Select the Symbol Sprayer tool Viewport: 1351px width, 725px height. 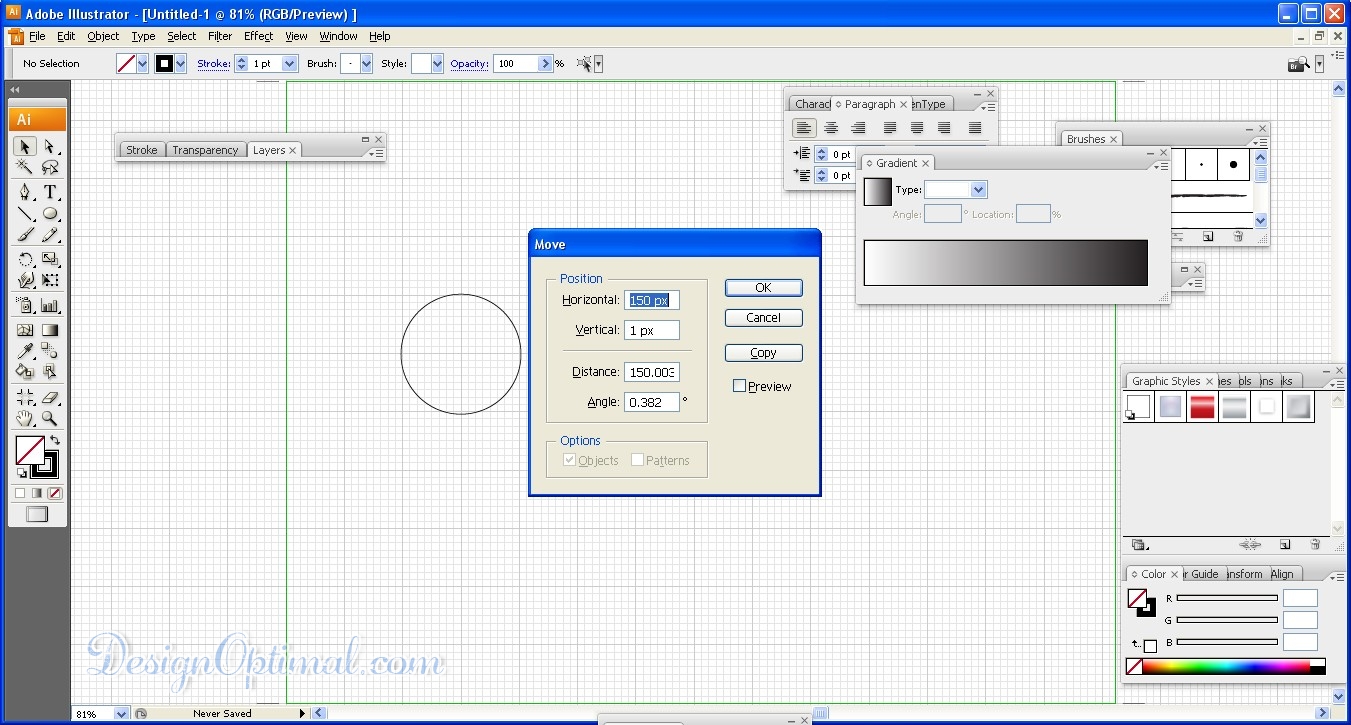point(25,306)
